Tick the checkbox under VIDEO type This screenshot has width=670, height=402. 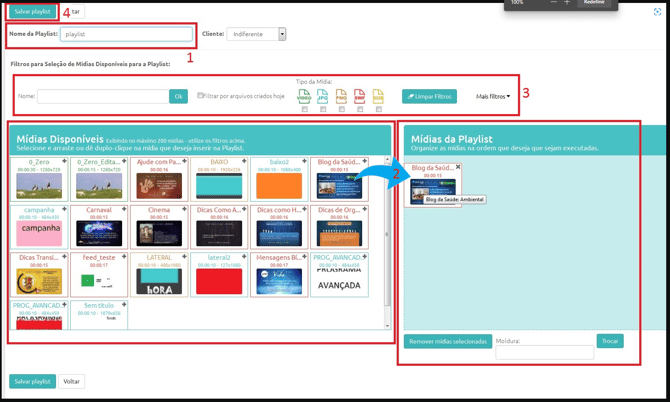click(x=304, y=109)
